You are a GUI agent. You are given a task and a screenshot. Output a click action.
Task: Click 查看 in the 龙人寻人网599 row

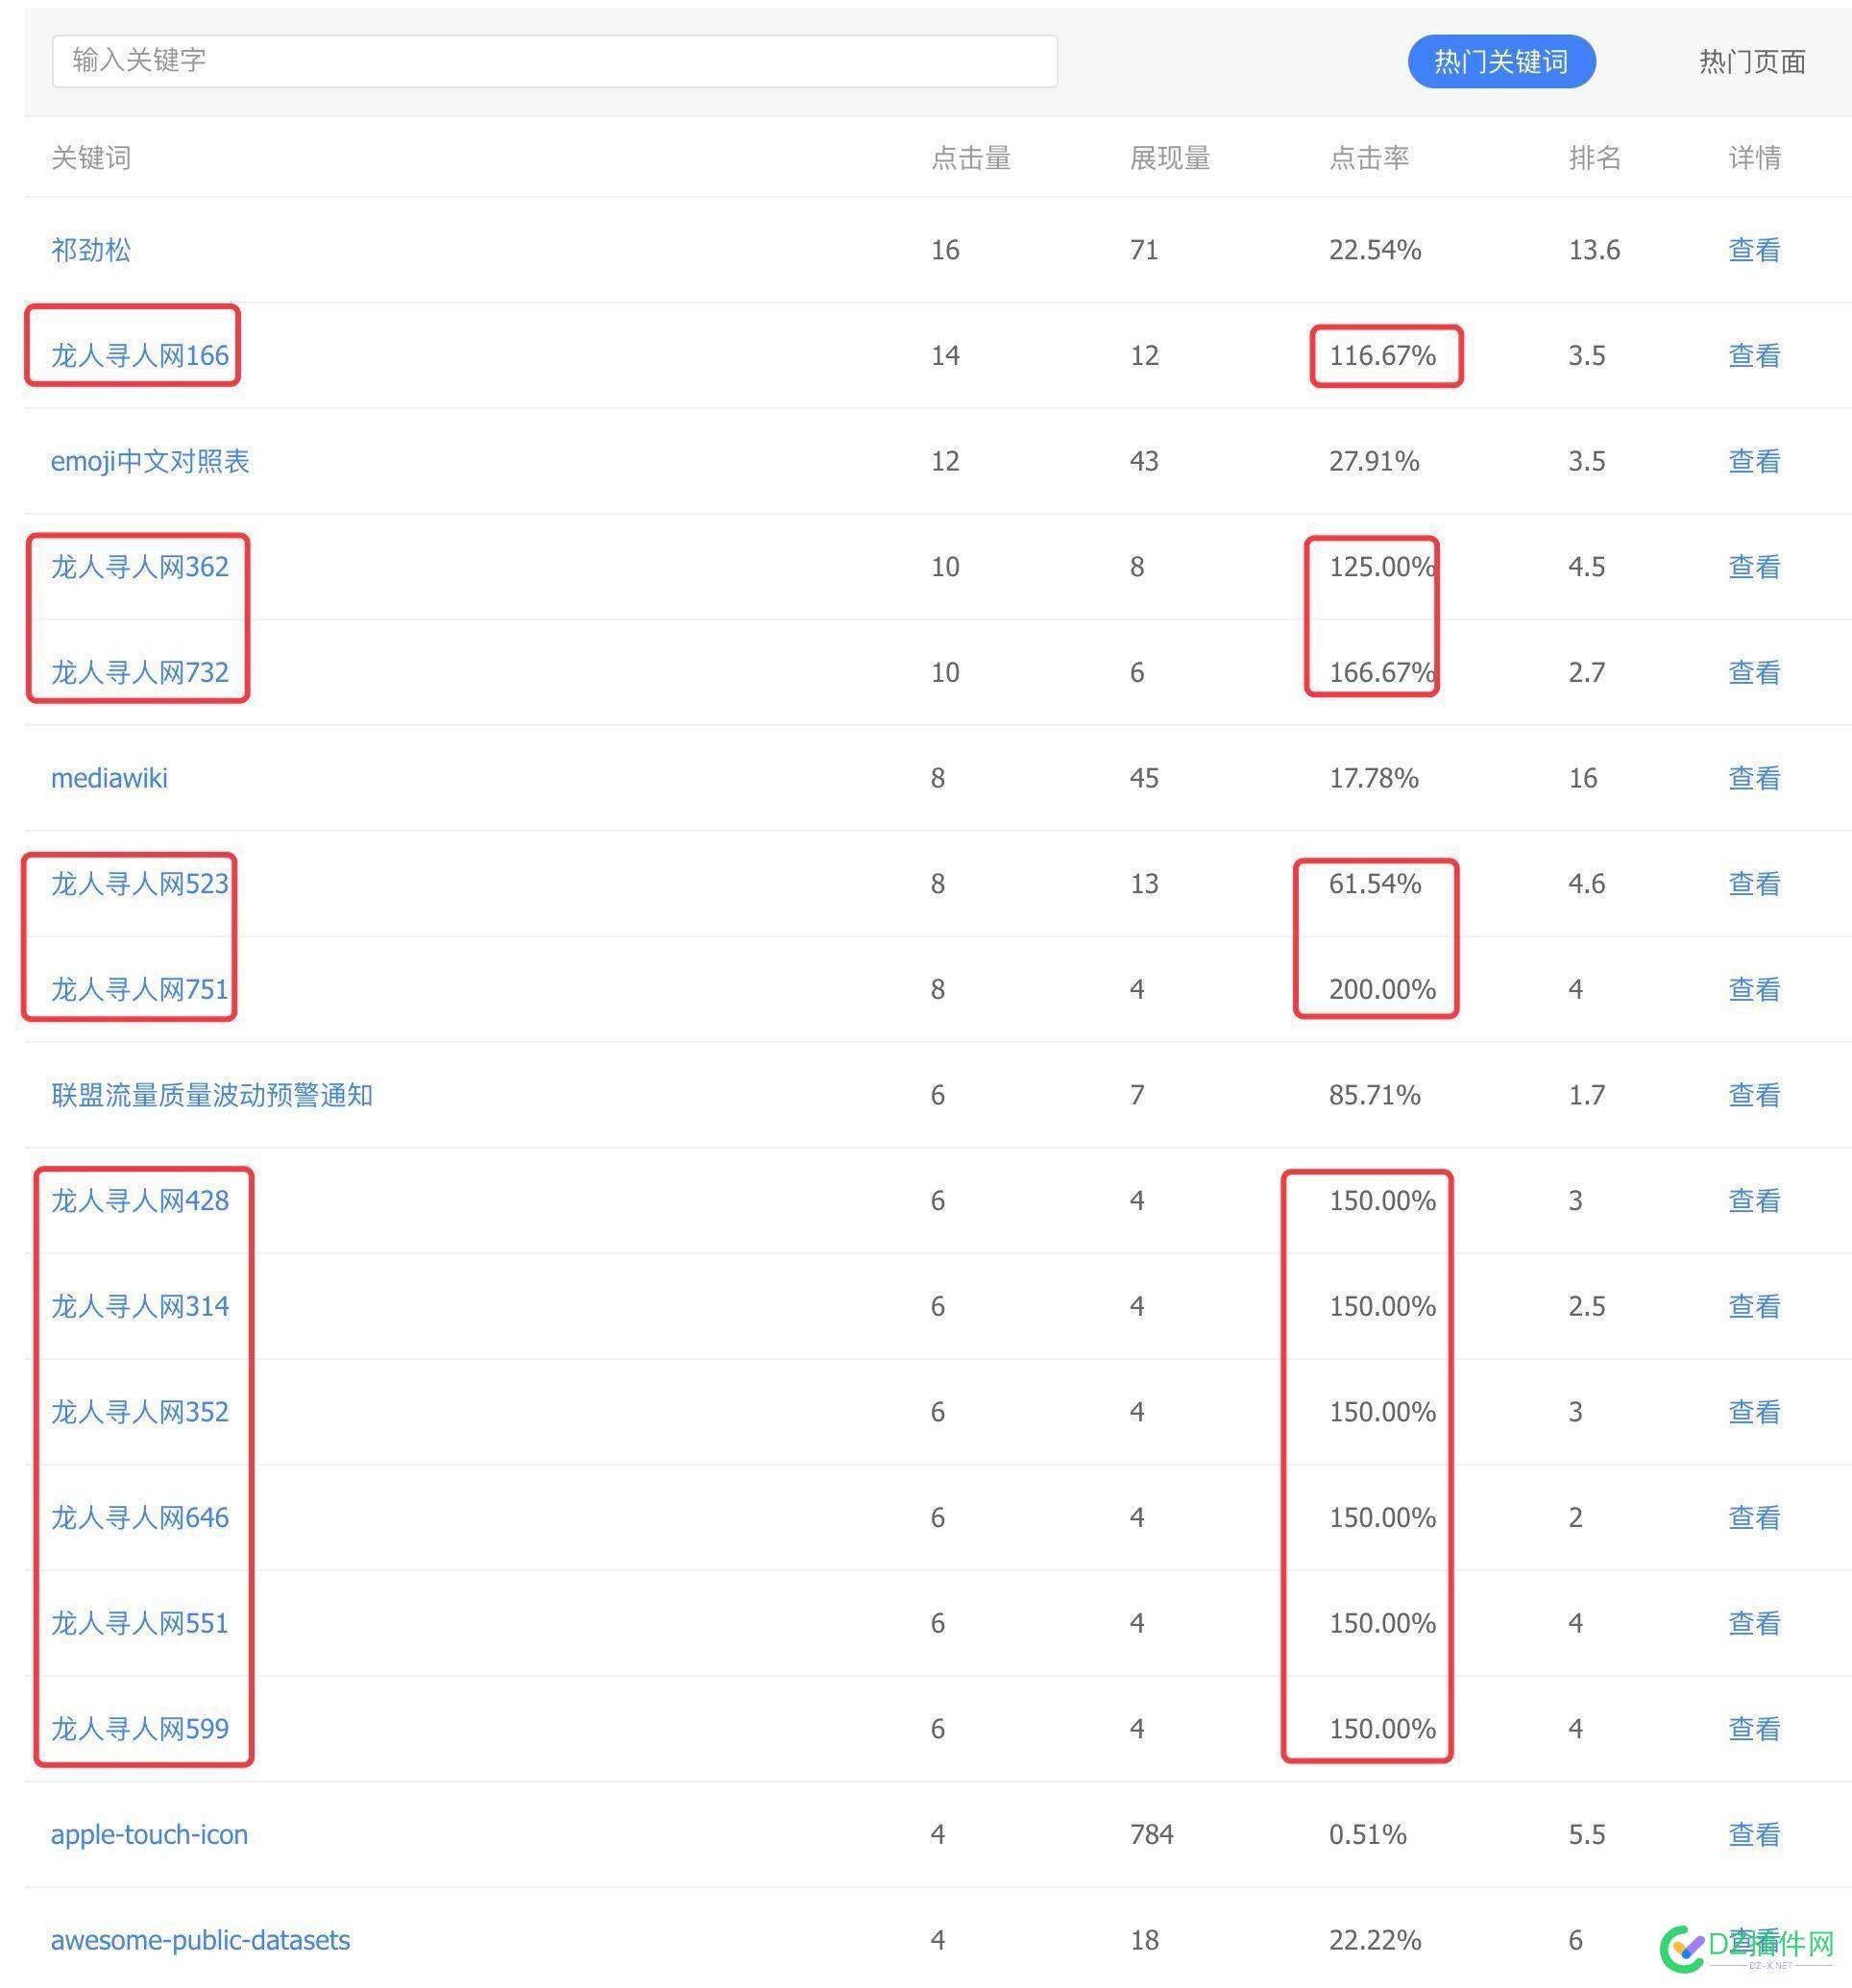[1753, 1729]
